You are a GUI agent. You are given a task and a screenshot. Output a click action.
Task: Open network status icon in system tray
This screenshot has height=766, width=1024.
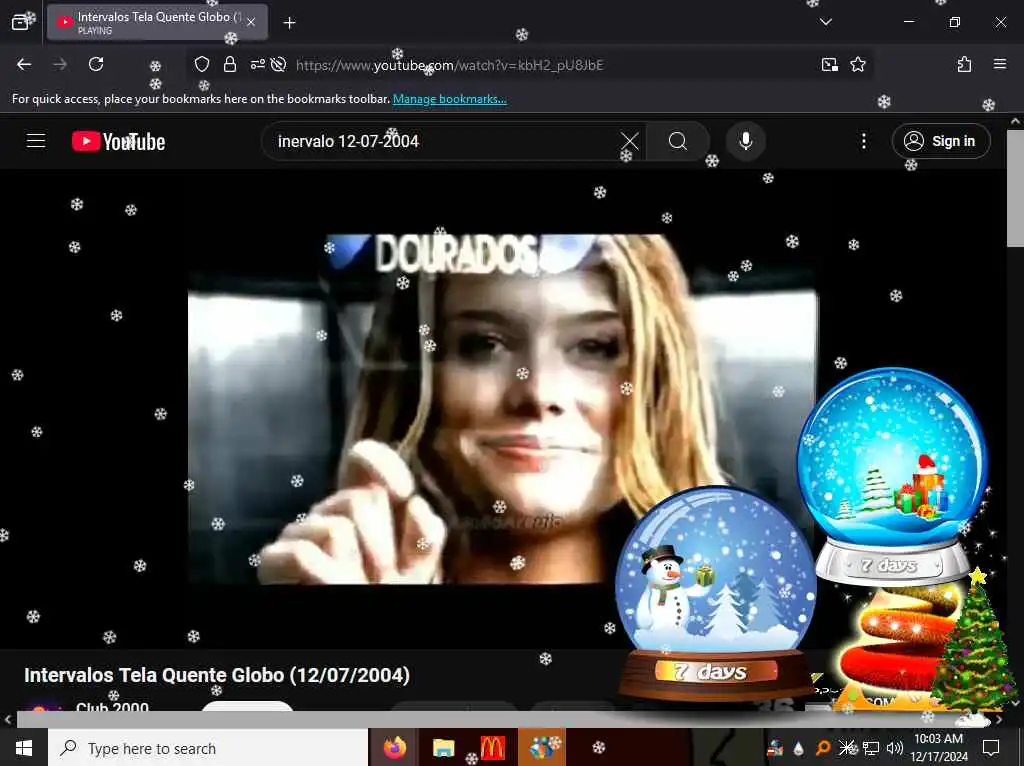pyautogui.click(x=871, y=748)
